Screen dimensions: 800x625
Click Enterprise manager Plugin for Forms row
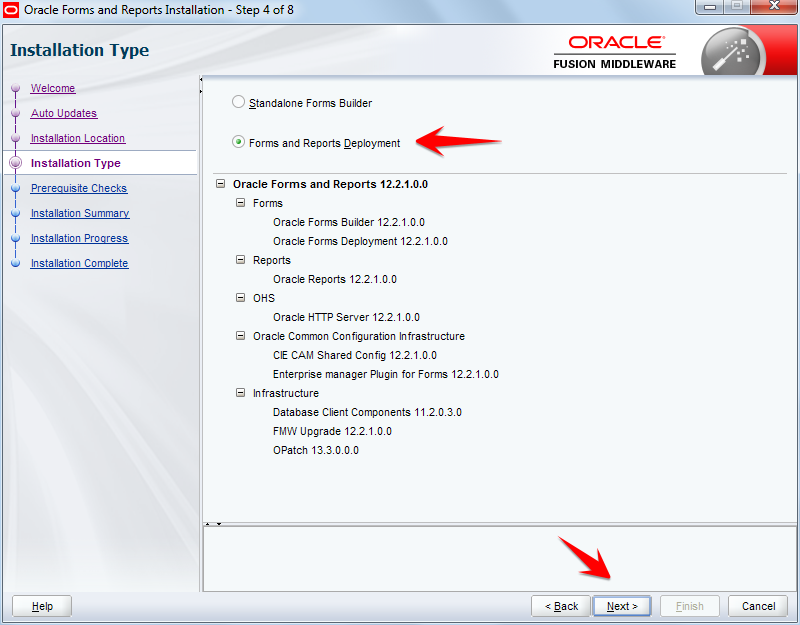pos(386,374)
